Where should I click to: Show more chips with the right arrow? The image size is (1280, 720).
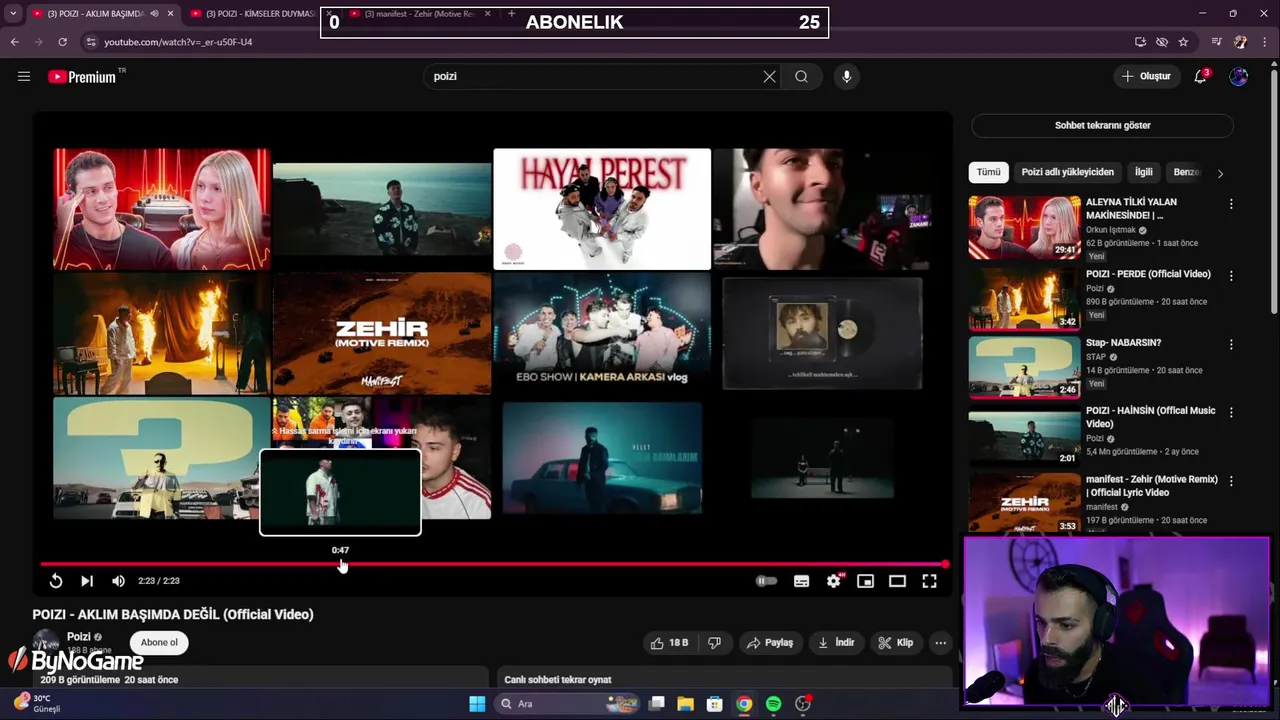[1220, 173]
